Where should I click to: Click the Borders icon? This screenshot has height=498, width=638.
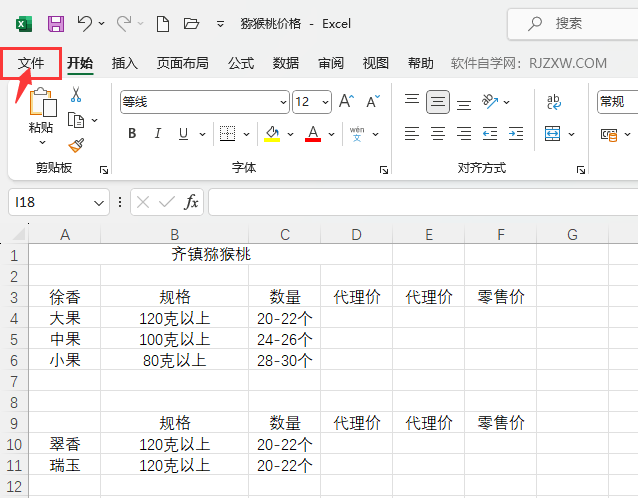click(x=227, y=133)
